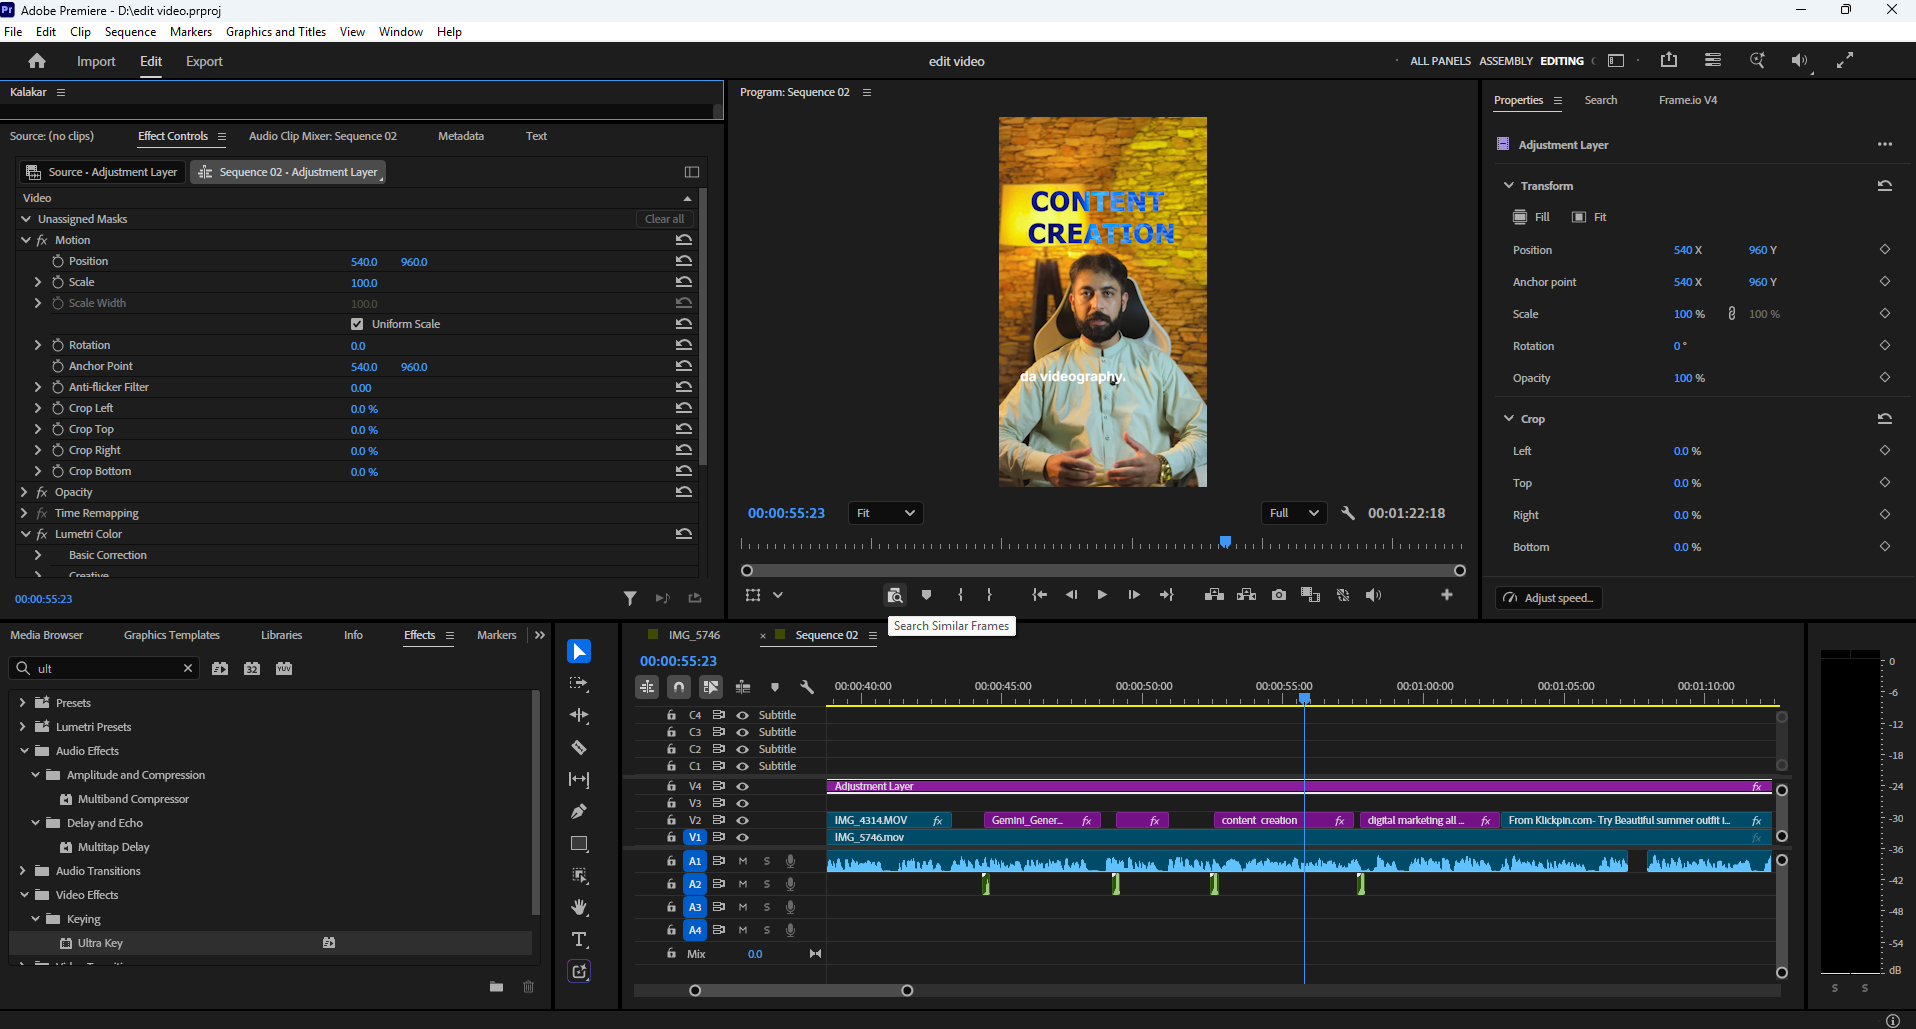The width and height of the screenshot is (1916, 1029).
Task: Click the Fit button in Transform
Action: (x=1590, y=217)
